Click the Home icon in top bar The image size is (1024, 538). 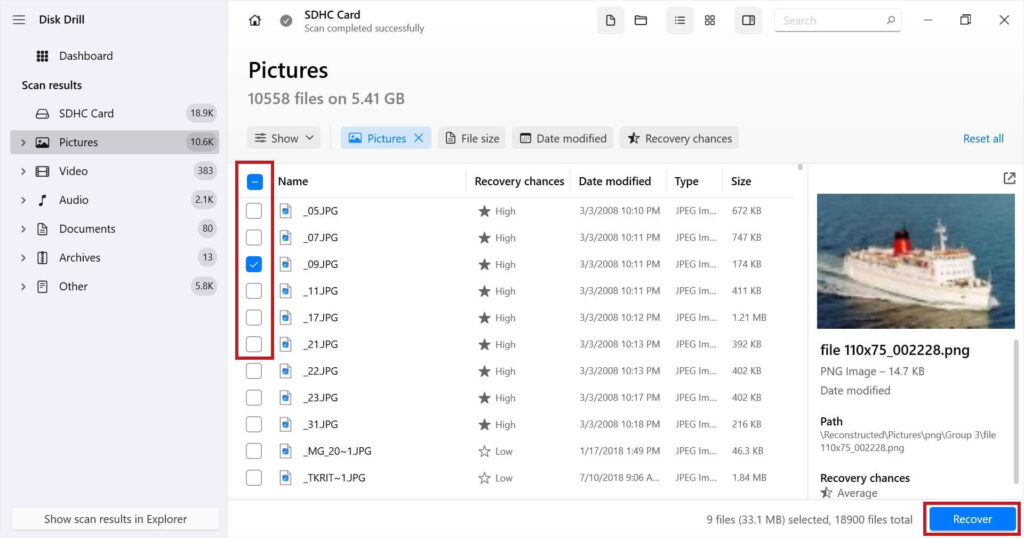[255, 20]
